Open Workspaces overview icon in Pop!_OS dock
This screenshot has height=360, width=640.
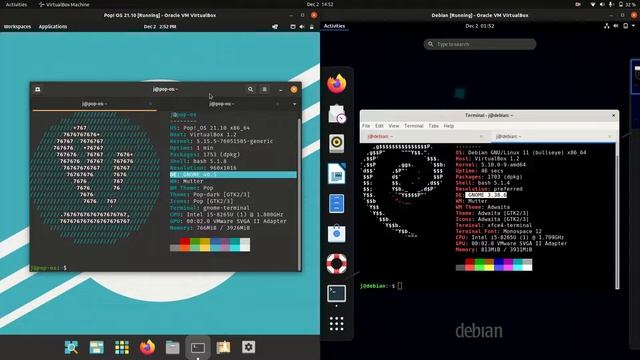(x=97, y=347)
